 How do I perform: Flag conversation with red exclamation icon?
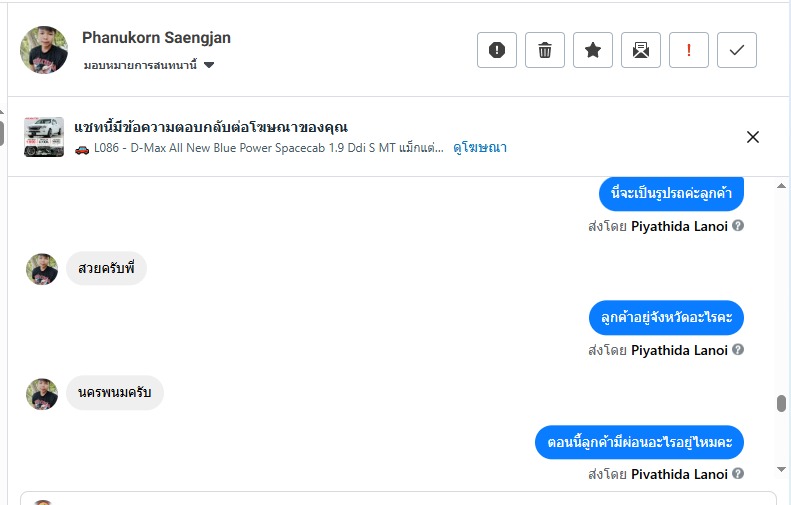pyautogui.click(x=689, y=50)
